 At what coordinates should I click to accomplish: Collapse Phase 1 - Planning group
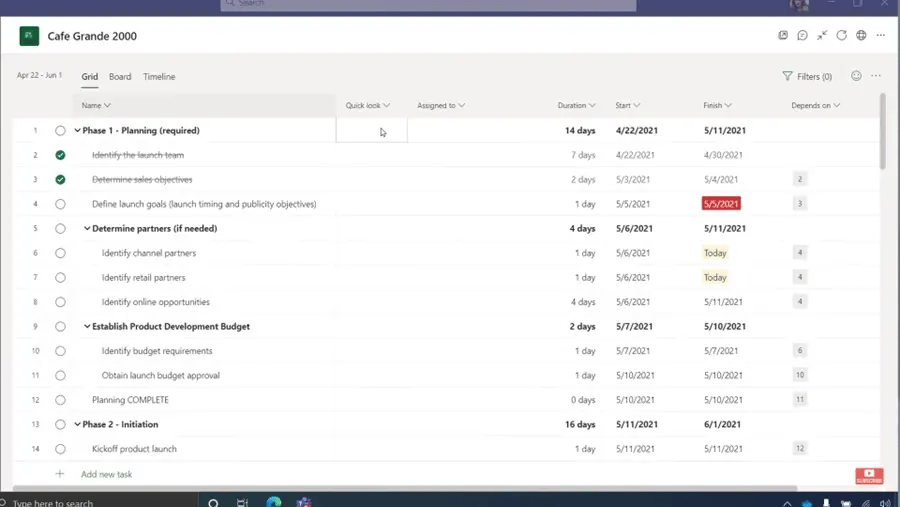[77, 130]
